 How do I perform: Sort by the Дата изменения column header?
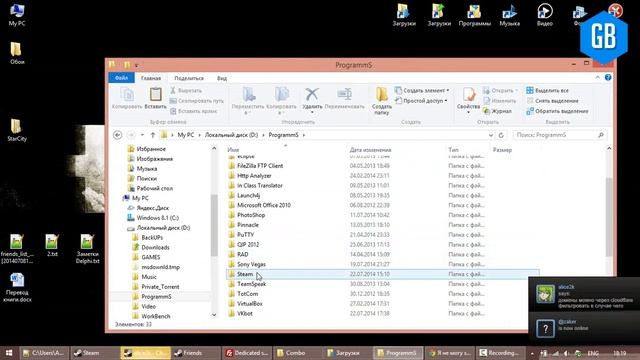pyautogui.click(x=370, y=150)
